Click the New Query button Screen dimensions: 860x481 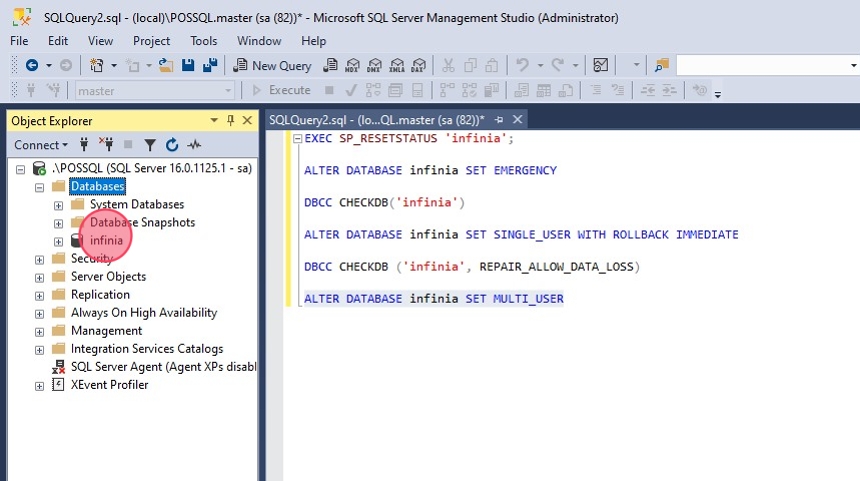[273, 65]
